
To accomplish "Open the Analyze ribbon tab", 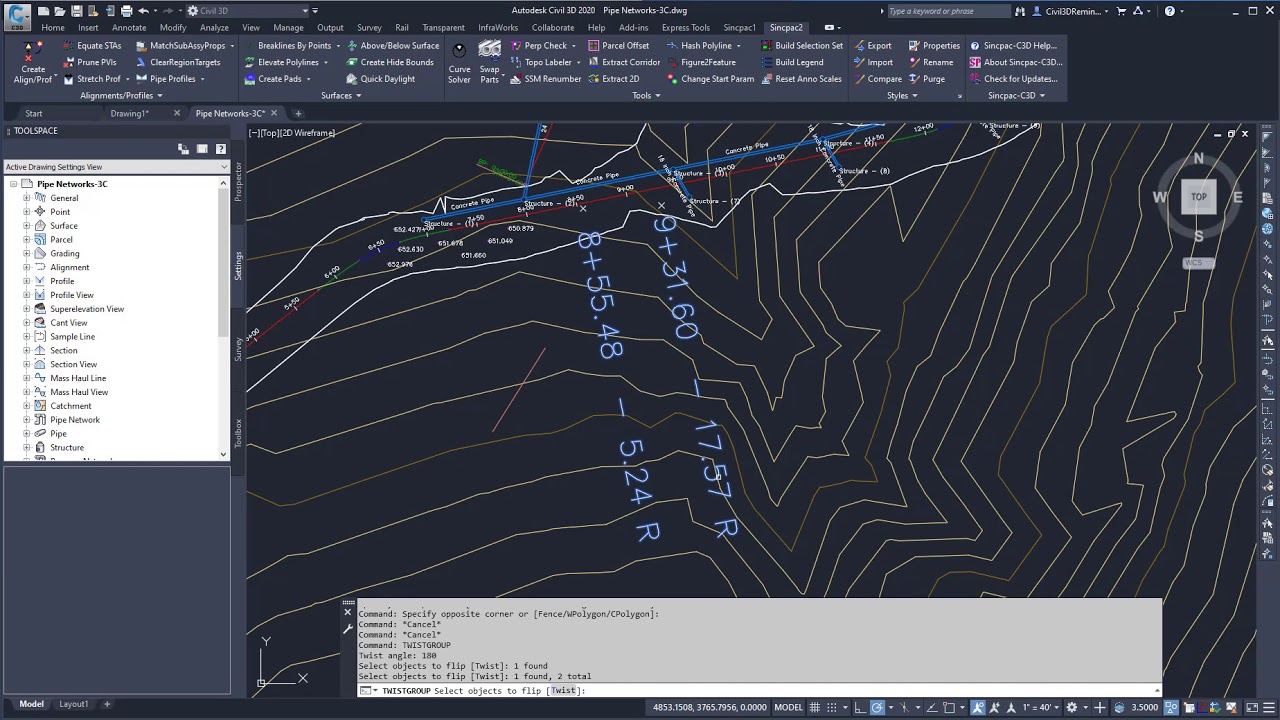I will pos(214,28).
